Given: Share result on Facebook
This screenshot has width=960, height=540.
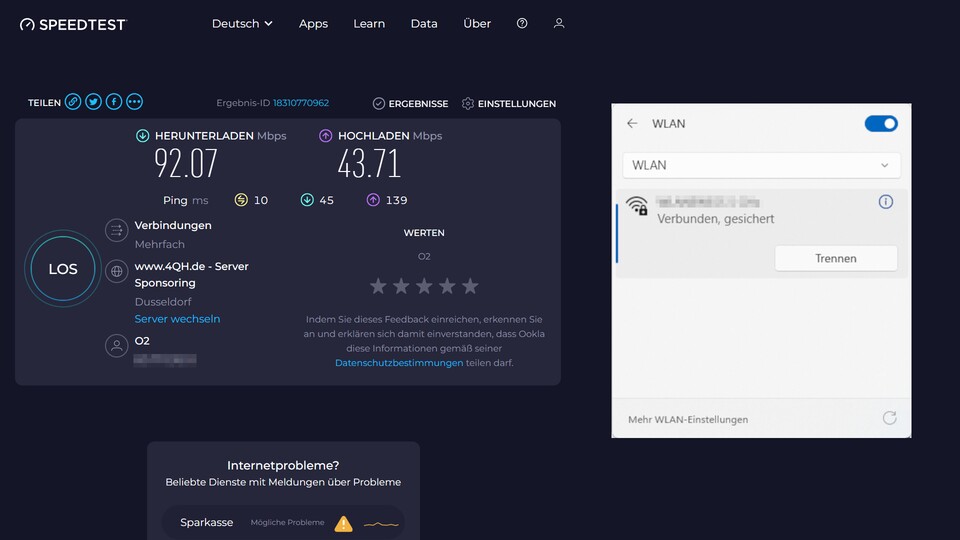Looking at the screenshot, I should [x=114, y=102].
